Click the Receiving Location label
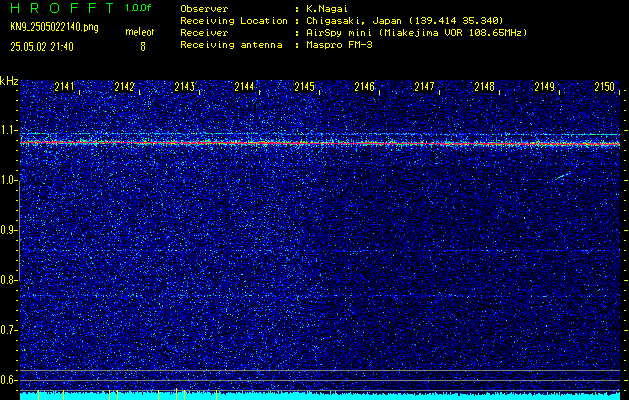Viewport: 629px width, 400px height. coord(234,21)
